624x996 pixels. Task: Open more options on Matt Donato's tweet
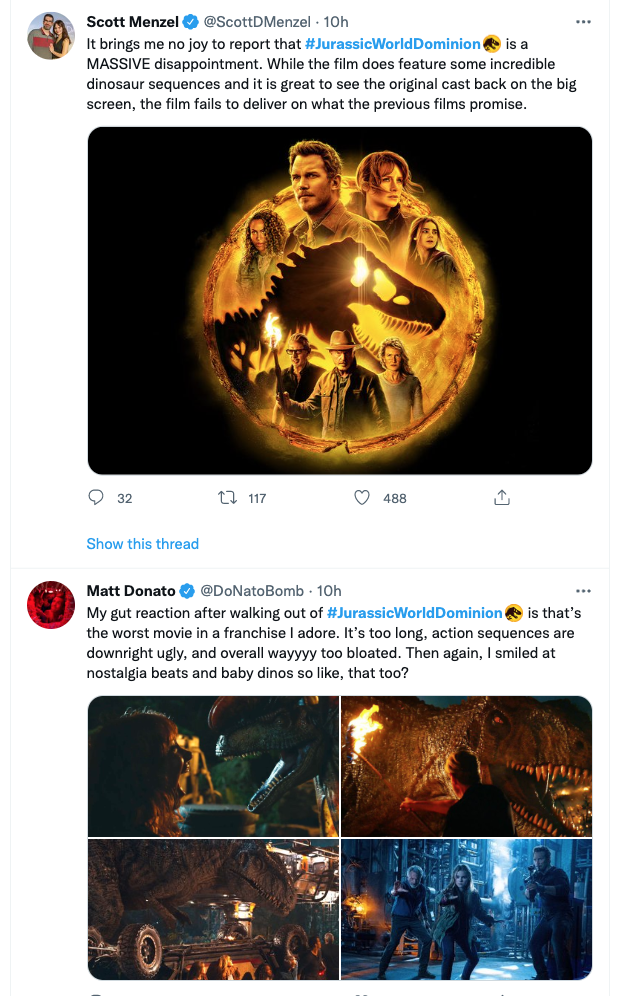tap(584, 591)
